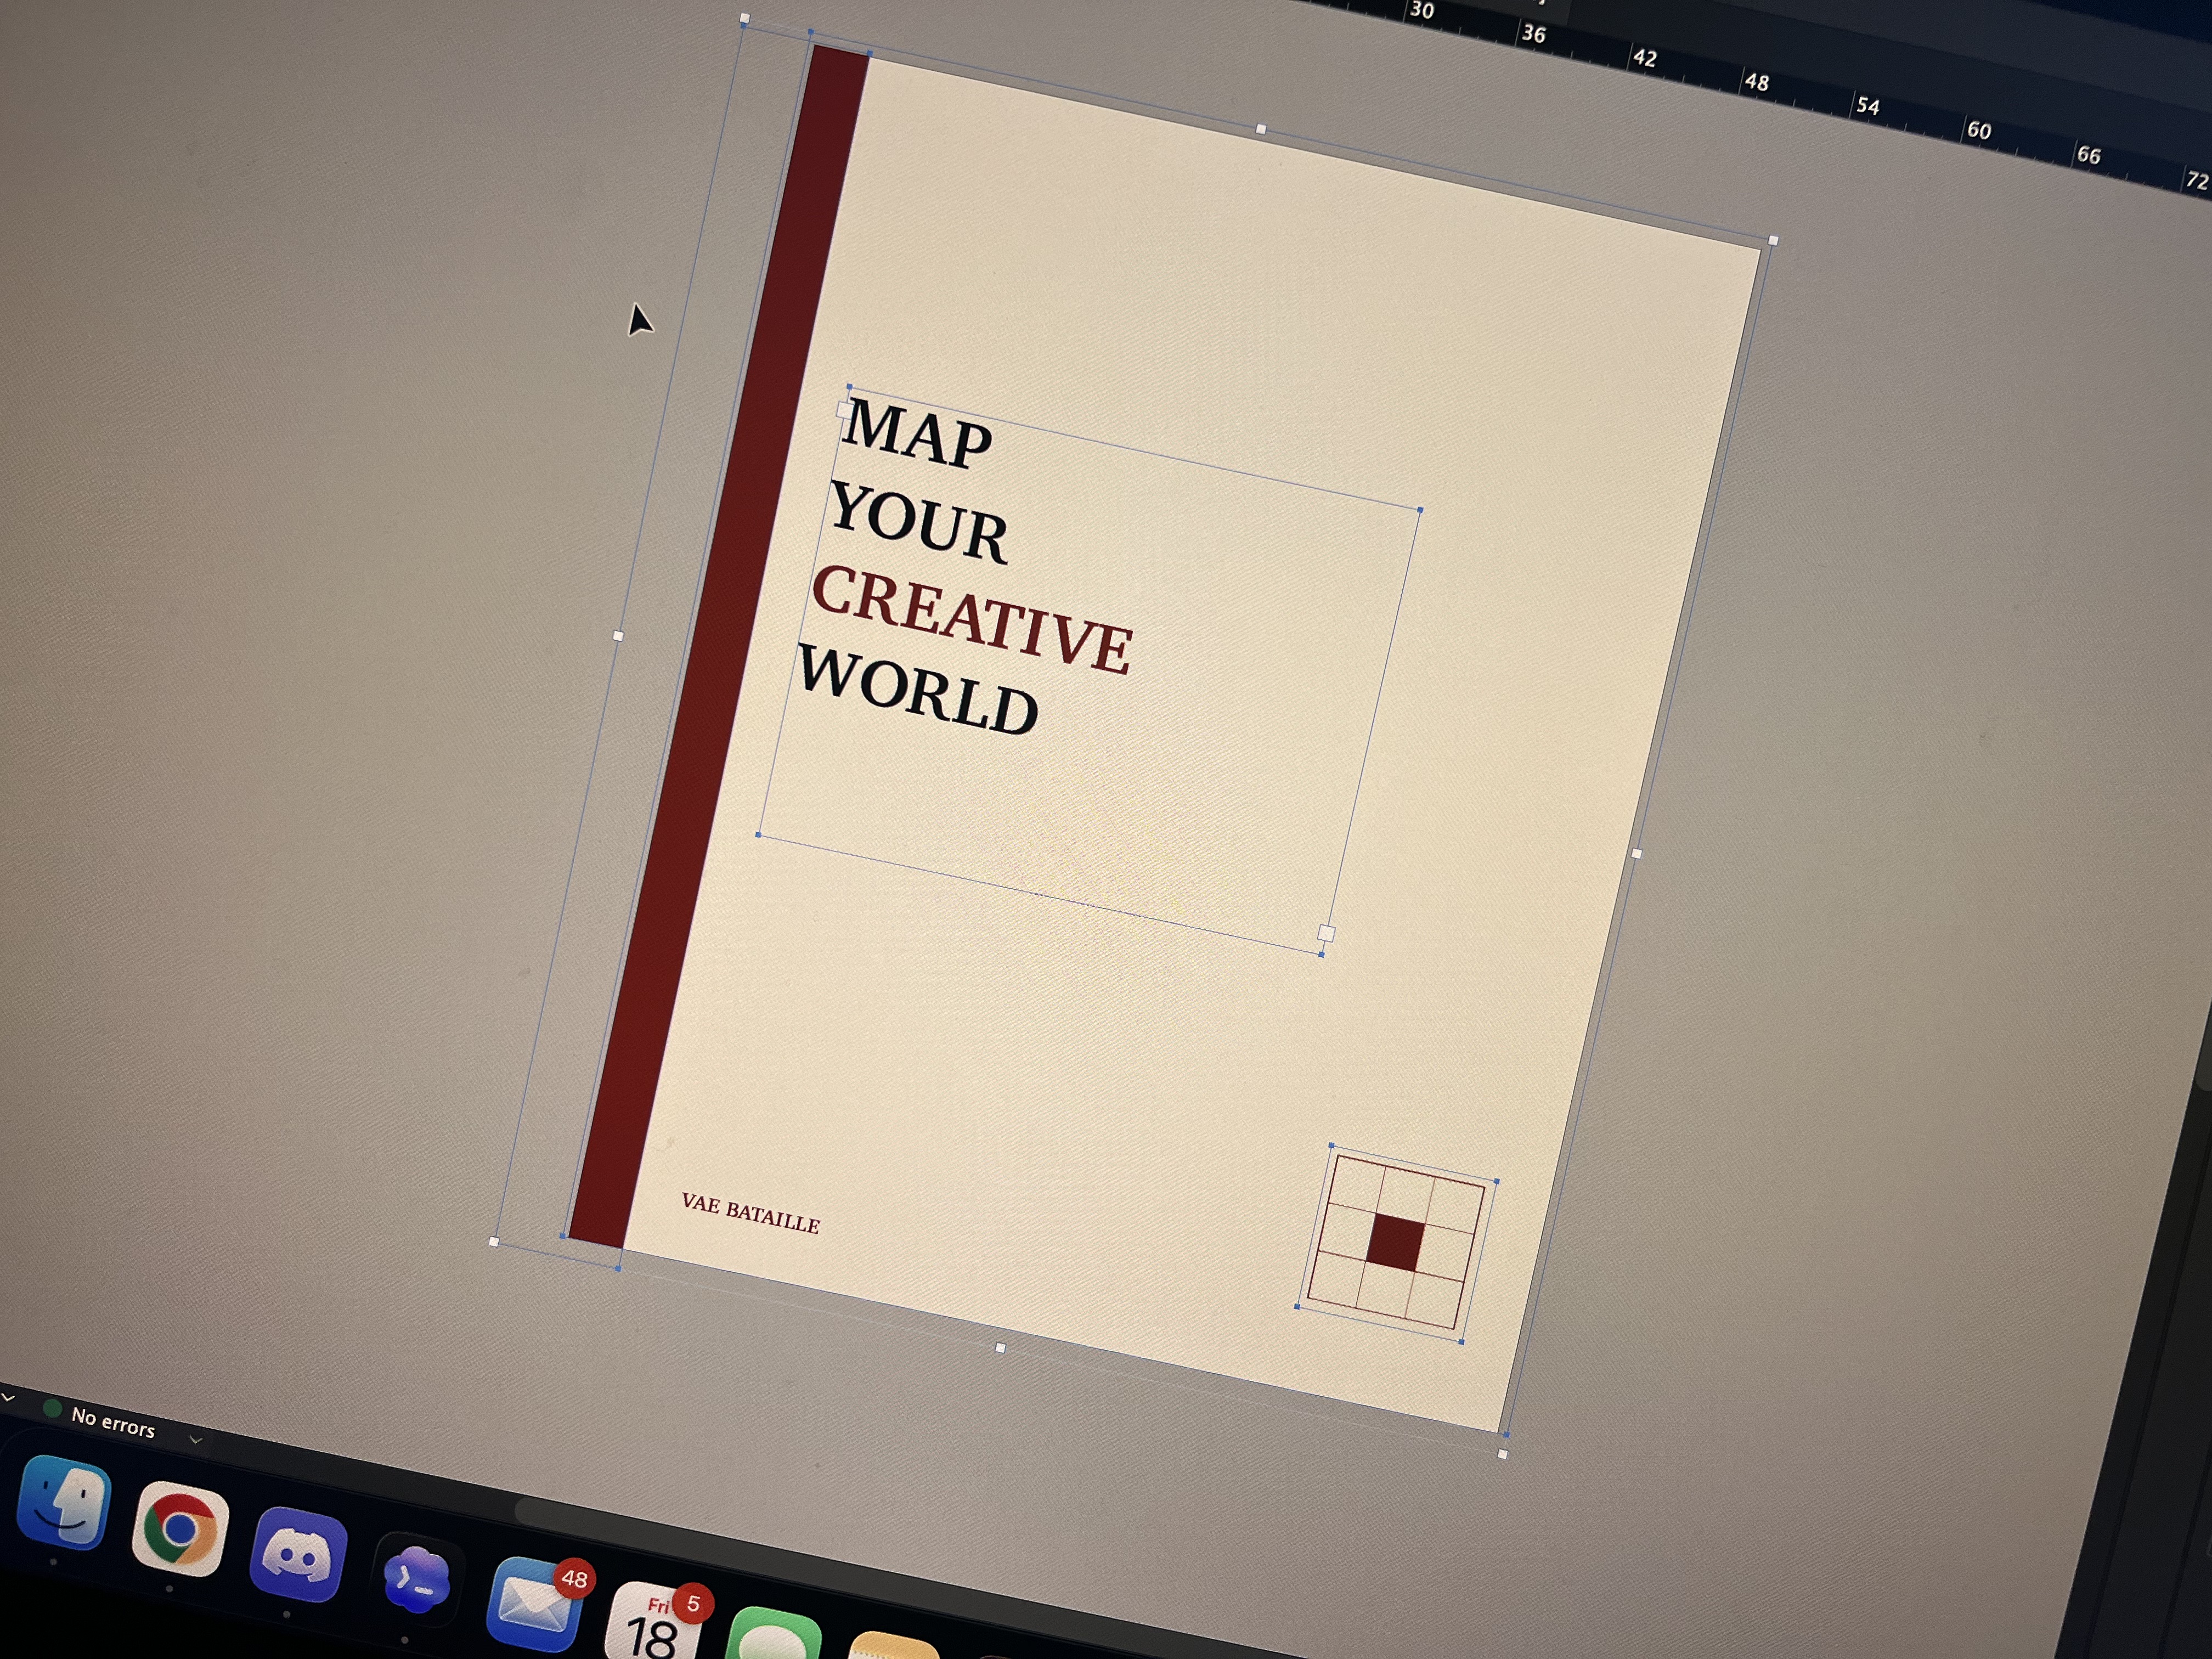Click the selection's bottom-right corner handle
The height and width of the screenshot is (1659, 2212).
pos(1502,1454)
